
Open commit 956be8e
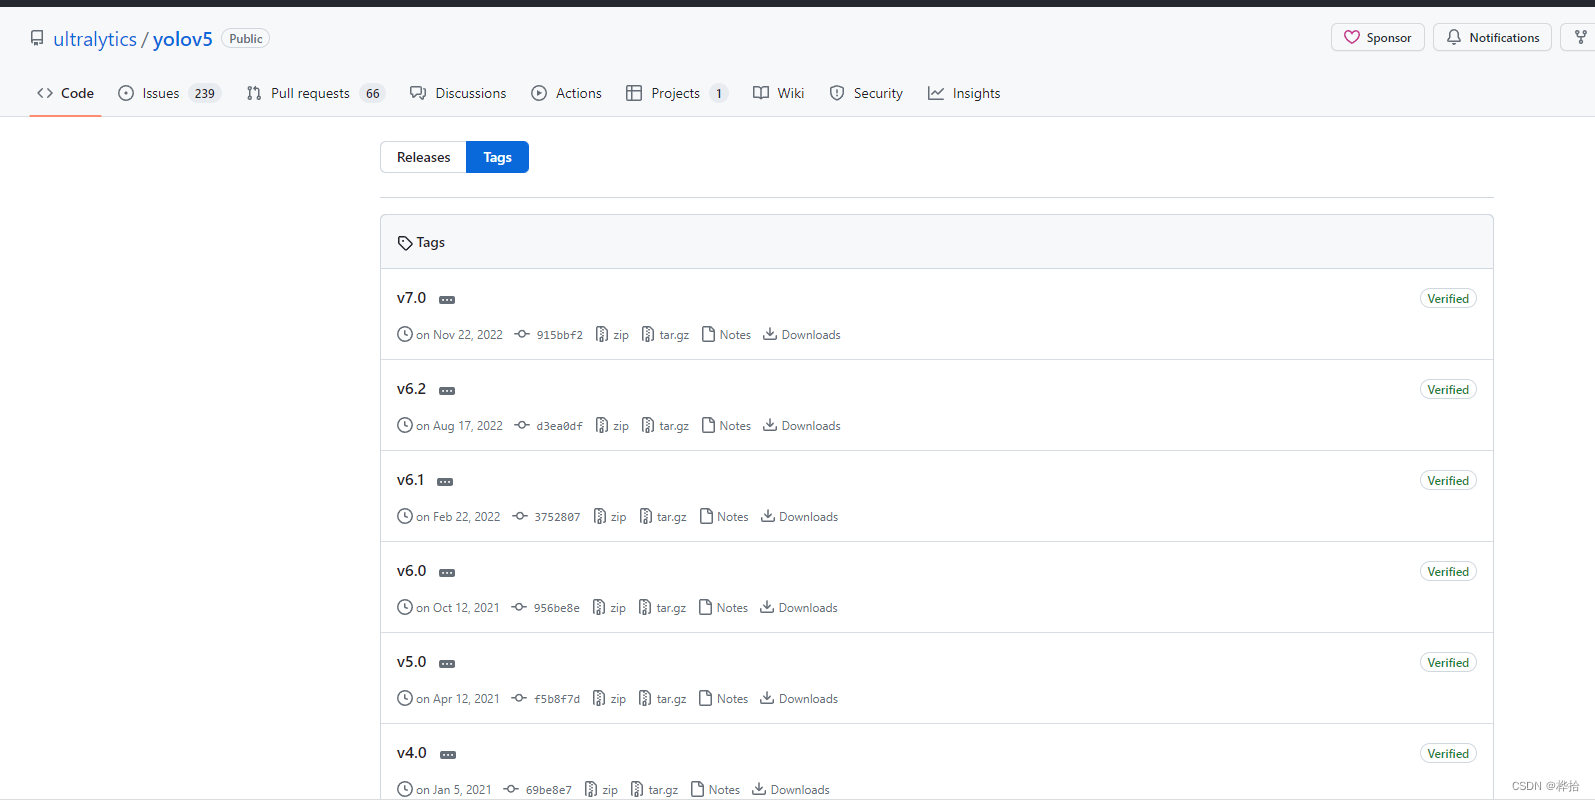(x=546, y=608)
